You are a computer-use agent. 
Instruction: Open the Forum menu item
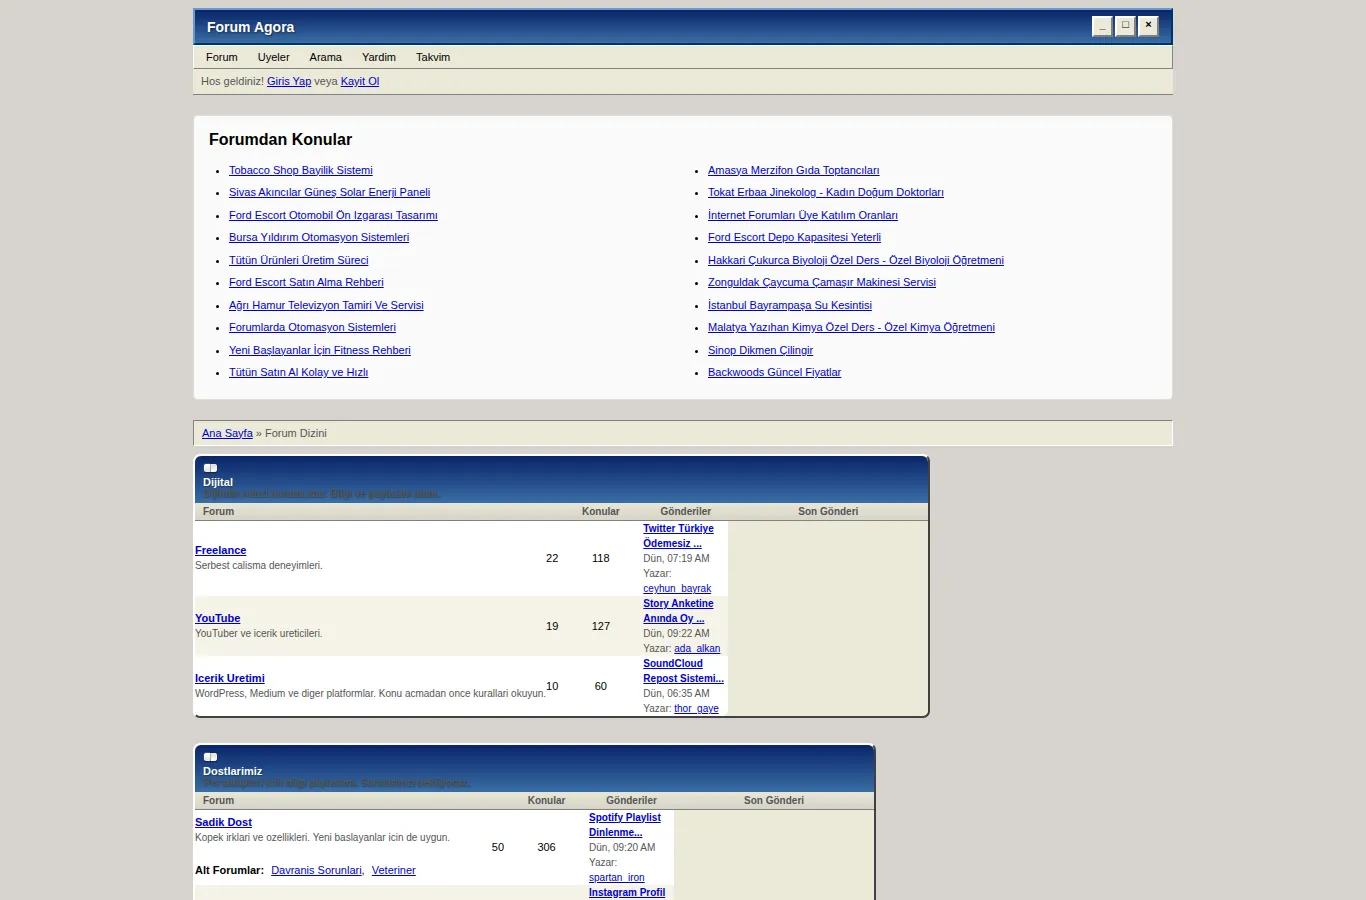tap(222, 57)
